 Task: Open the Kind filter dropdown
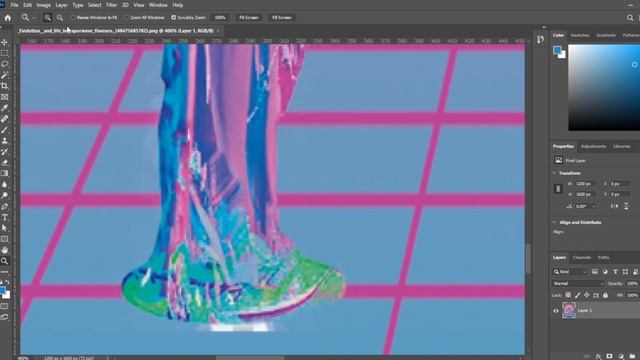click(x=570, y=272)
